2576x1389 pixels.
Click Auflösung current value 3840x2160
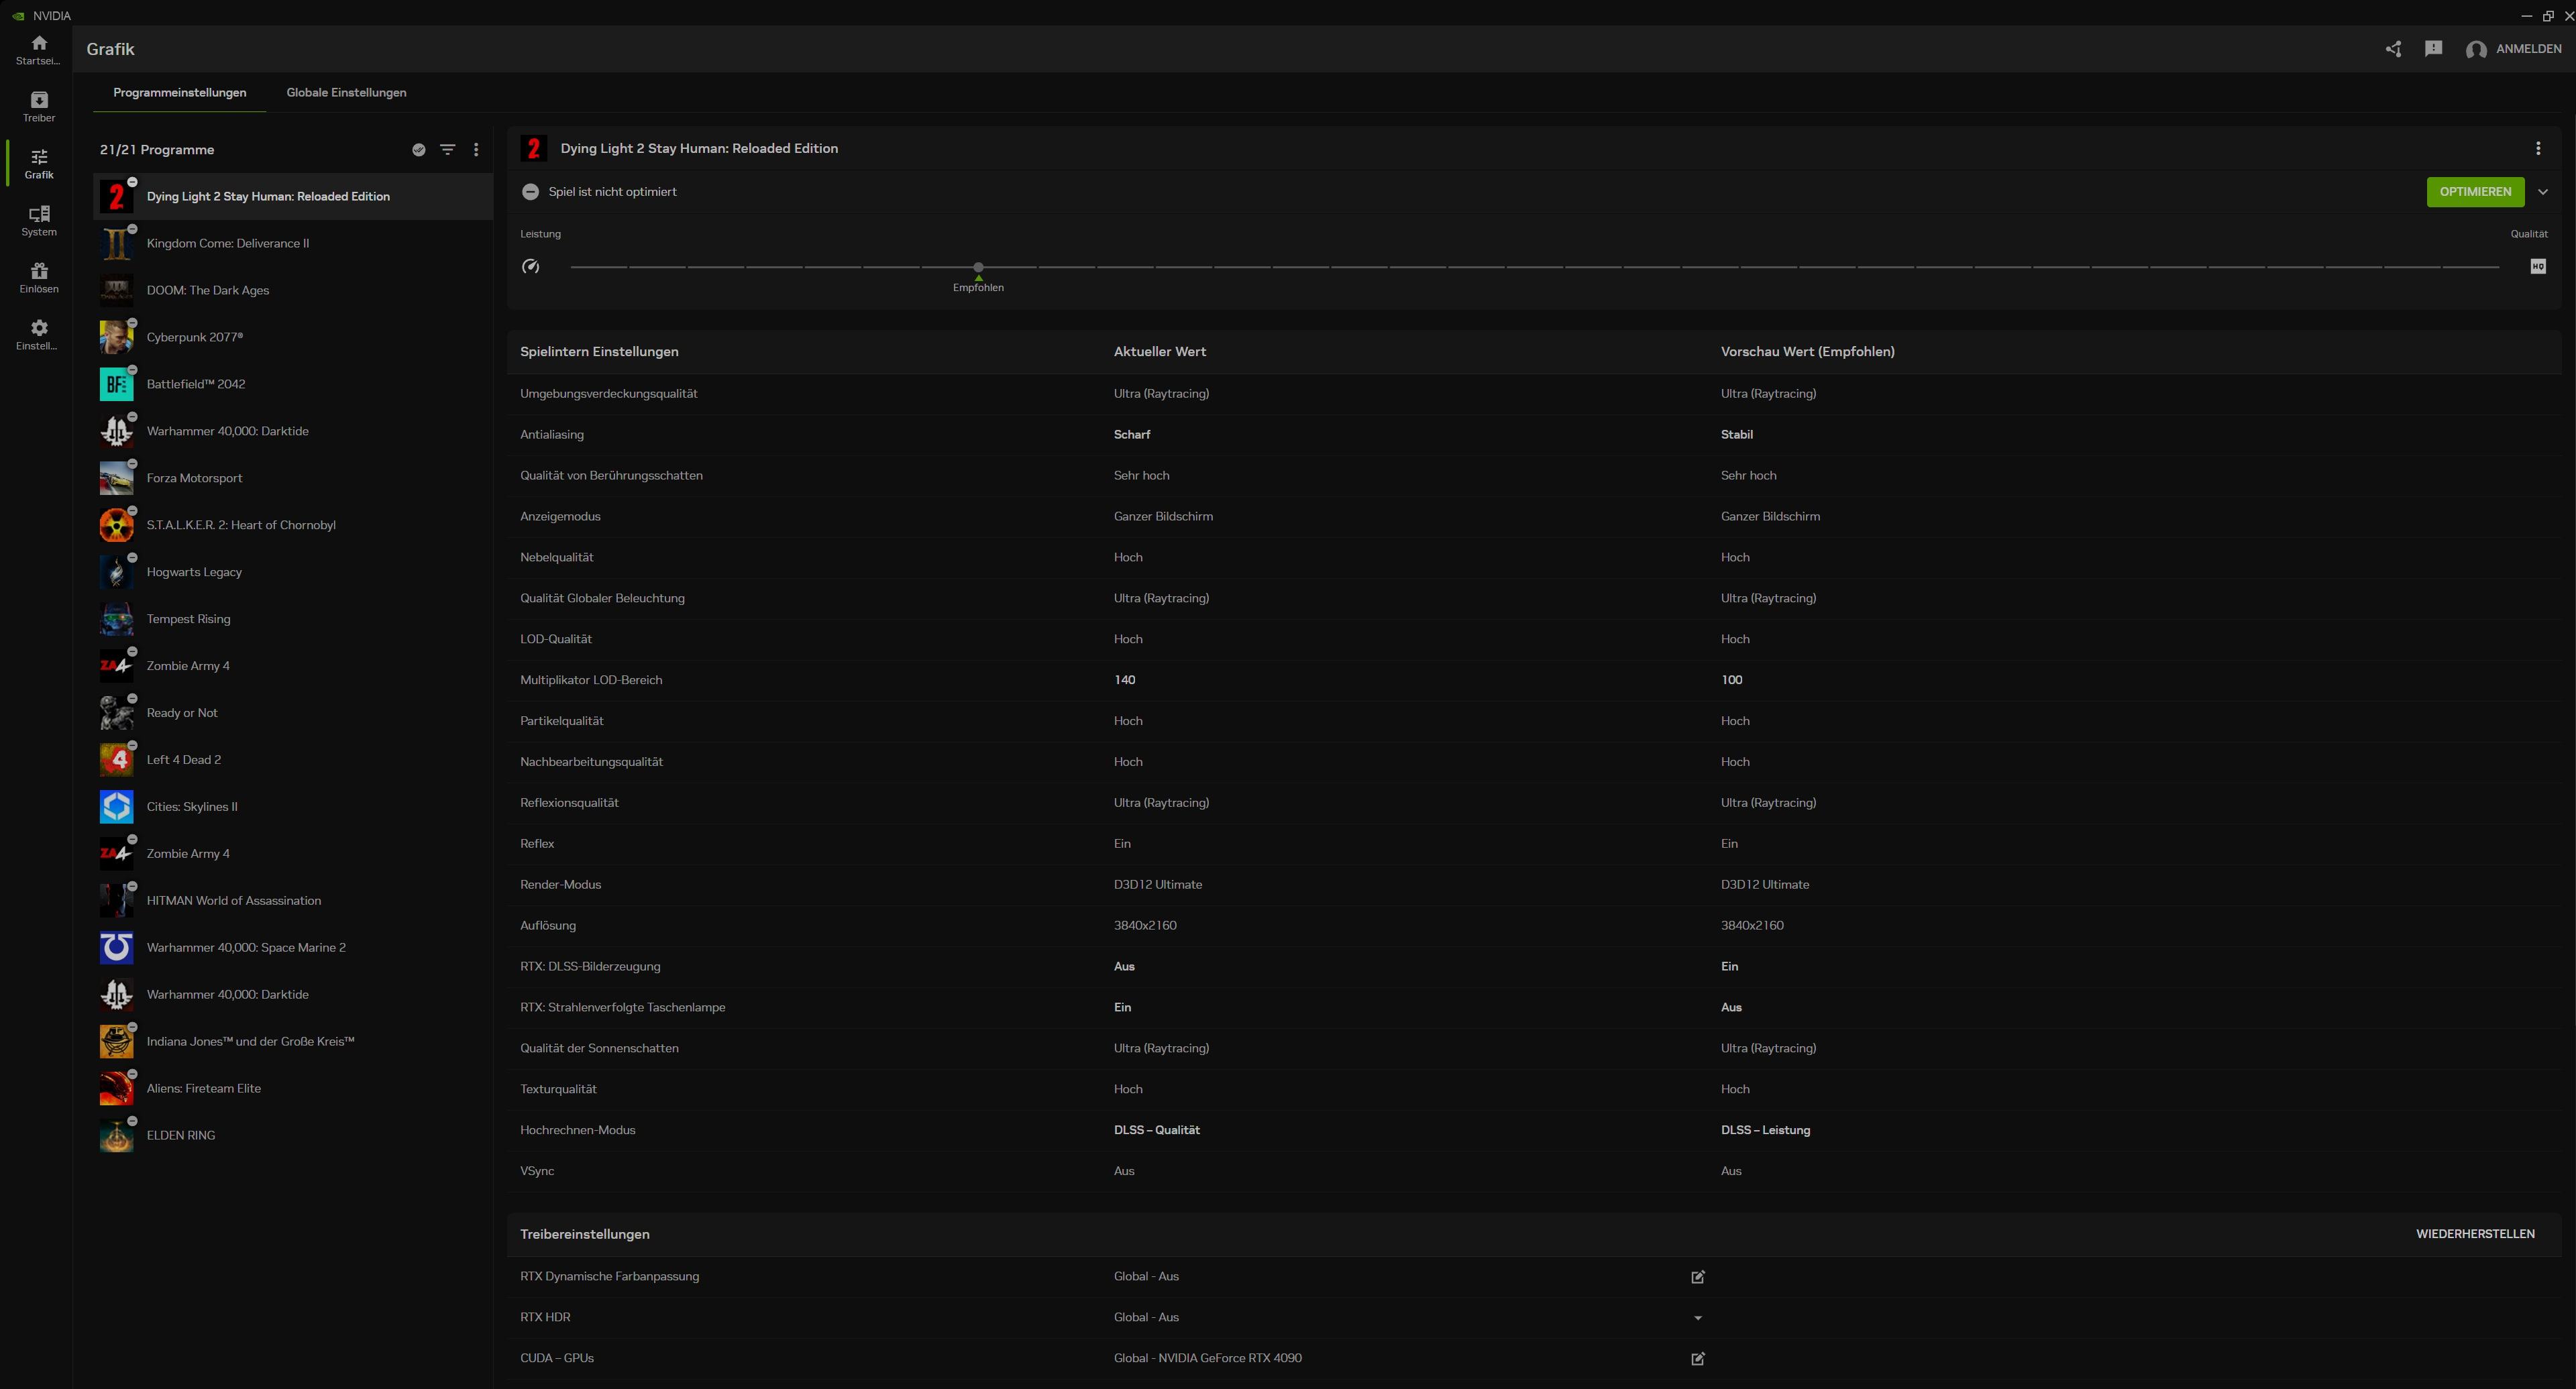pos(1145,926)
